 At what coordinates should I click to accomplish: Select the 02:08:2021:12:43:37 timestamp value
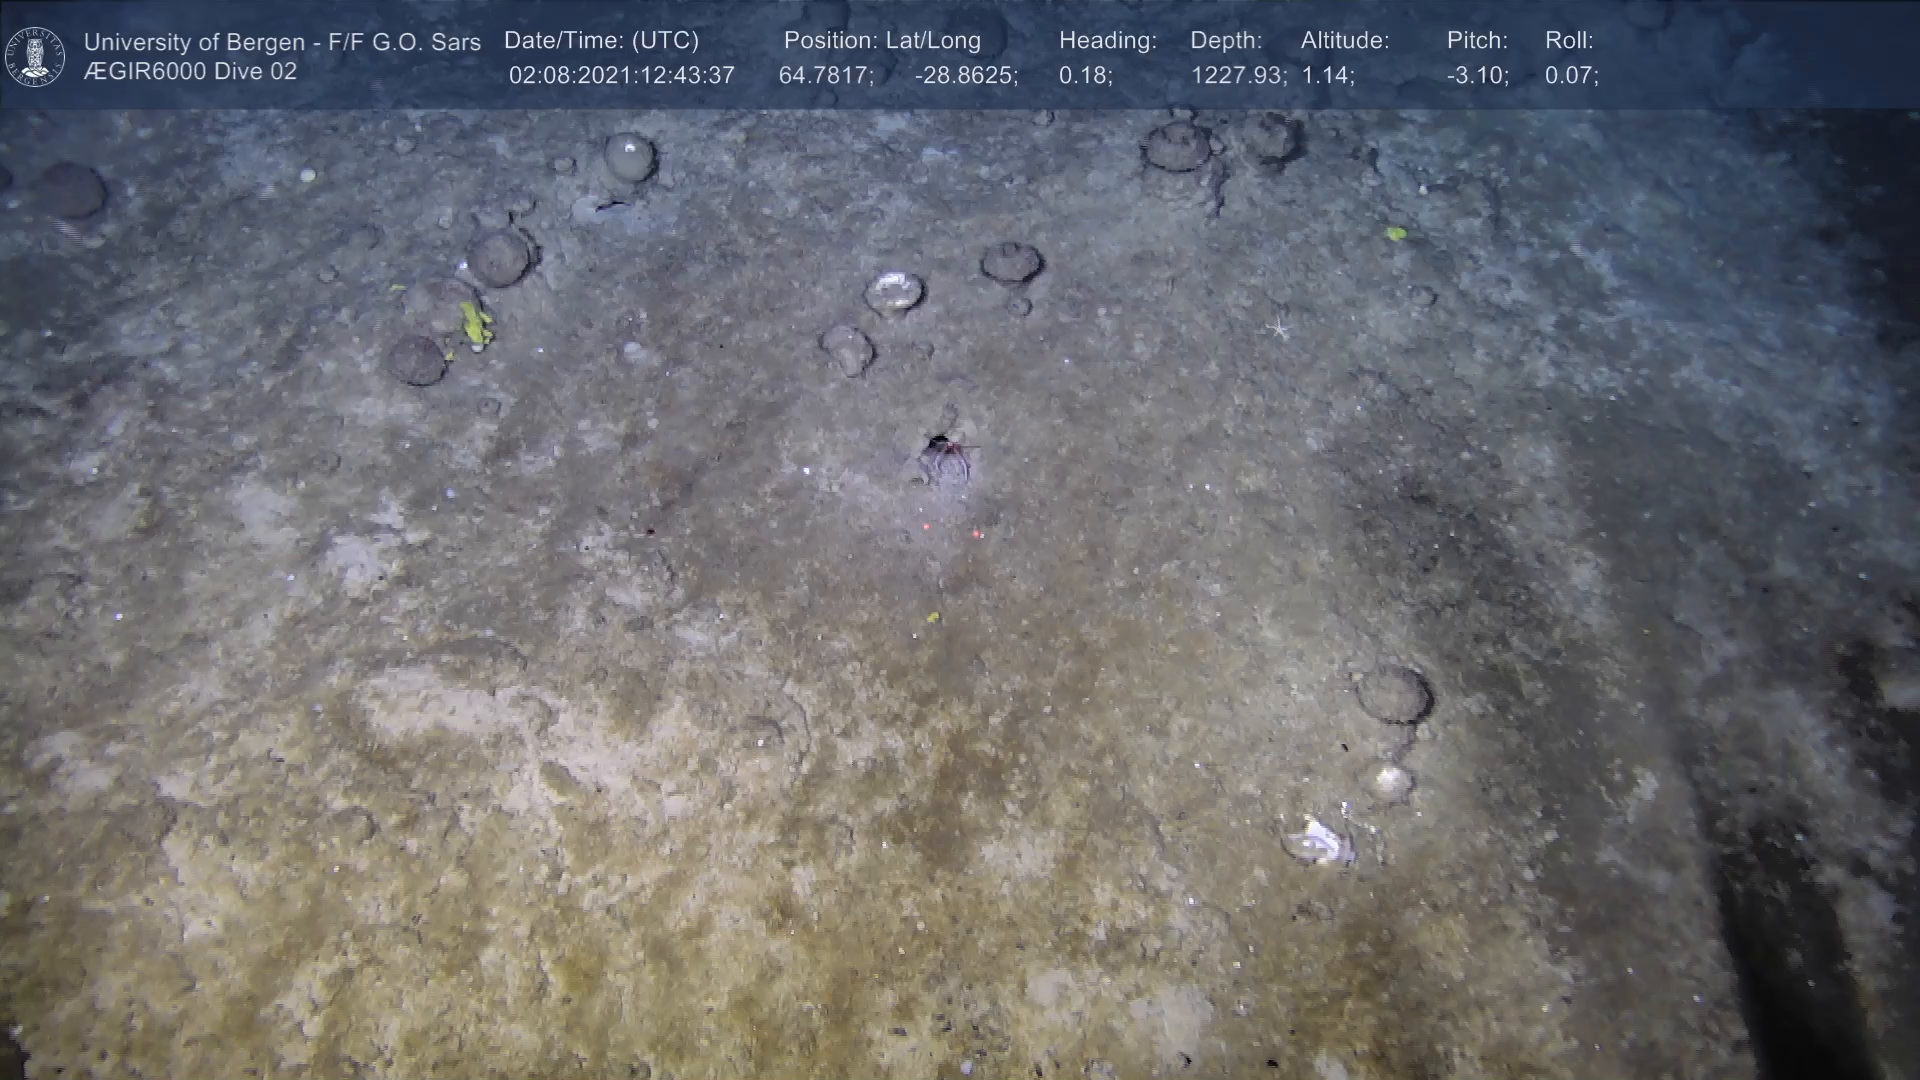tap(621, 75)
